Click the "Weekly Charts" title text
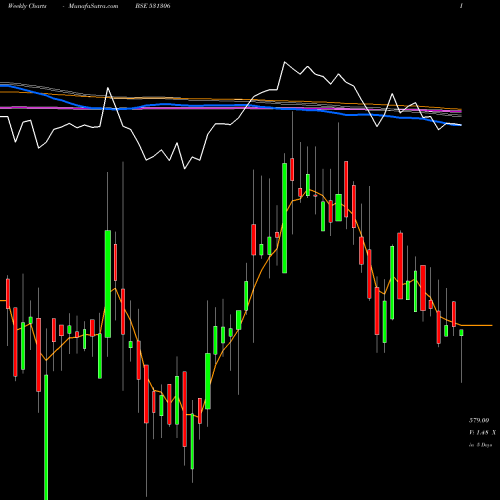Image resolution: width=500 pixels, height=500 pixels. point(27,6)
